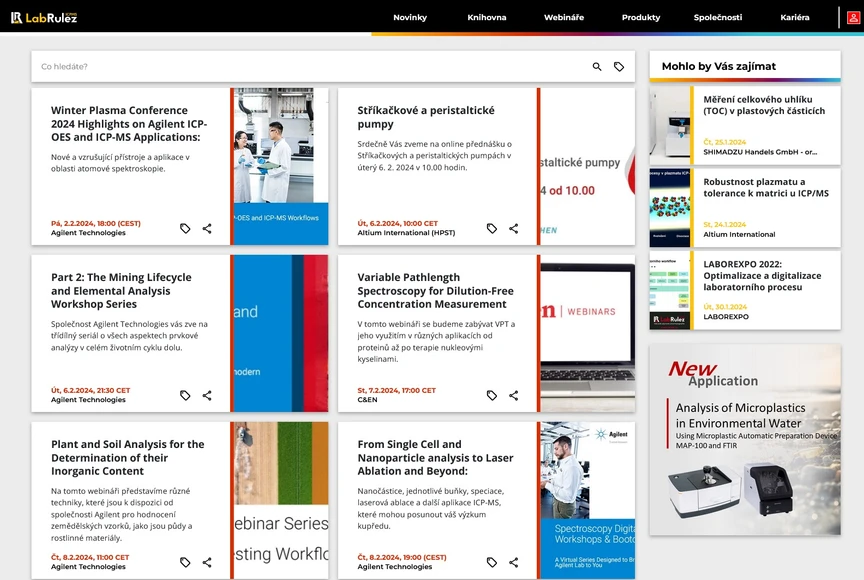Click 'Út, 30.1.2024' date in sidebar
Viewport: 864px width, 580px height.
(x=725, y=307)
